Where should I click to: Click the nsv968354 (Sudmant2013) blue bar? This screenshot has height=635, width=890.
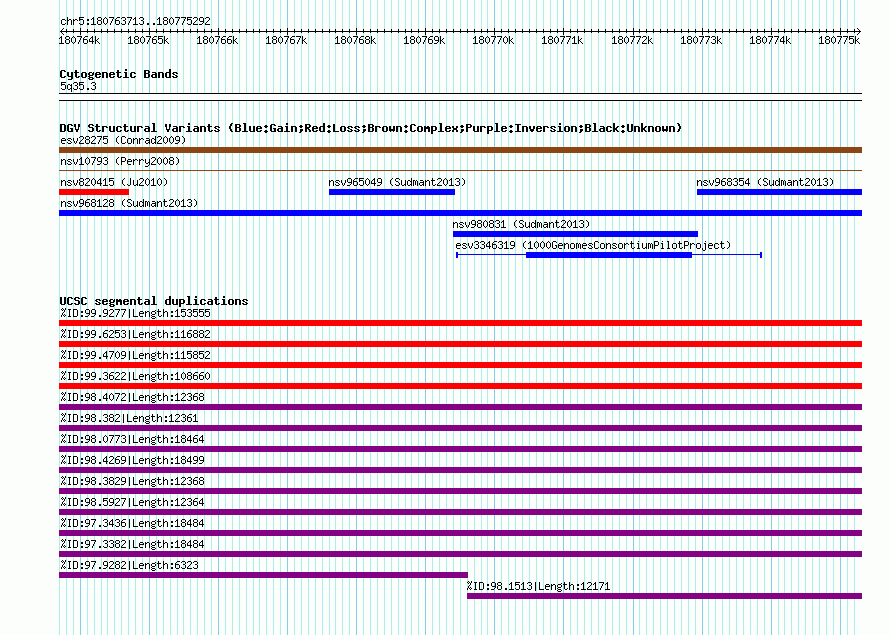tap(779, 192)
